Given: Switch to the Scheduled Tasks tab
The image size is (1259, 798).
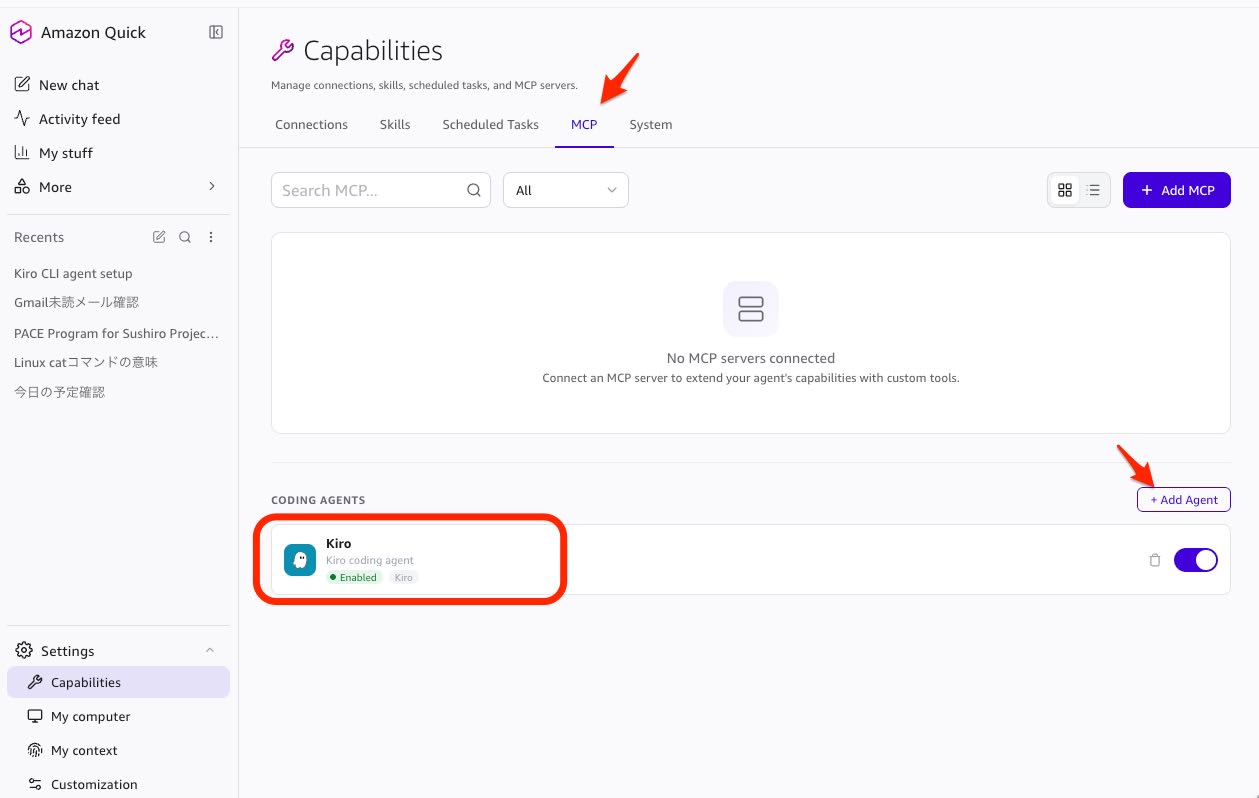Looking at the screenshot, I should click(490, 125).
